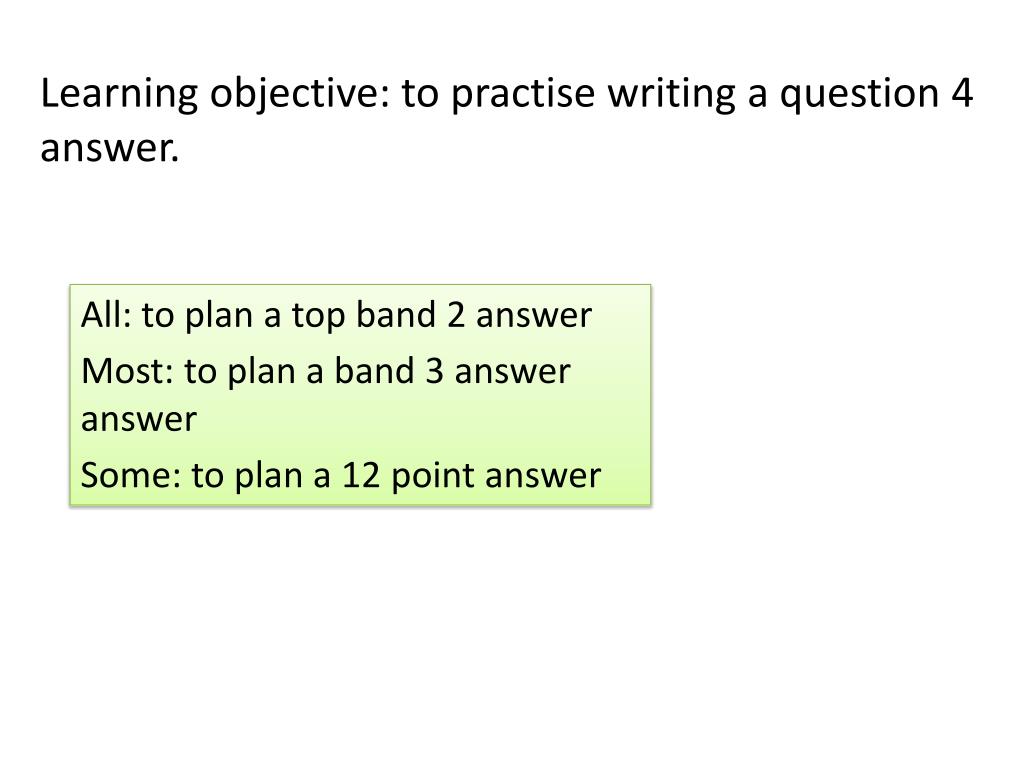Click the word 'Most:' in green box

click(127, 371)
